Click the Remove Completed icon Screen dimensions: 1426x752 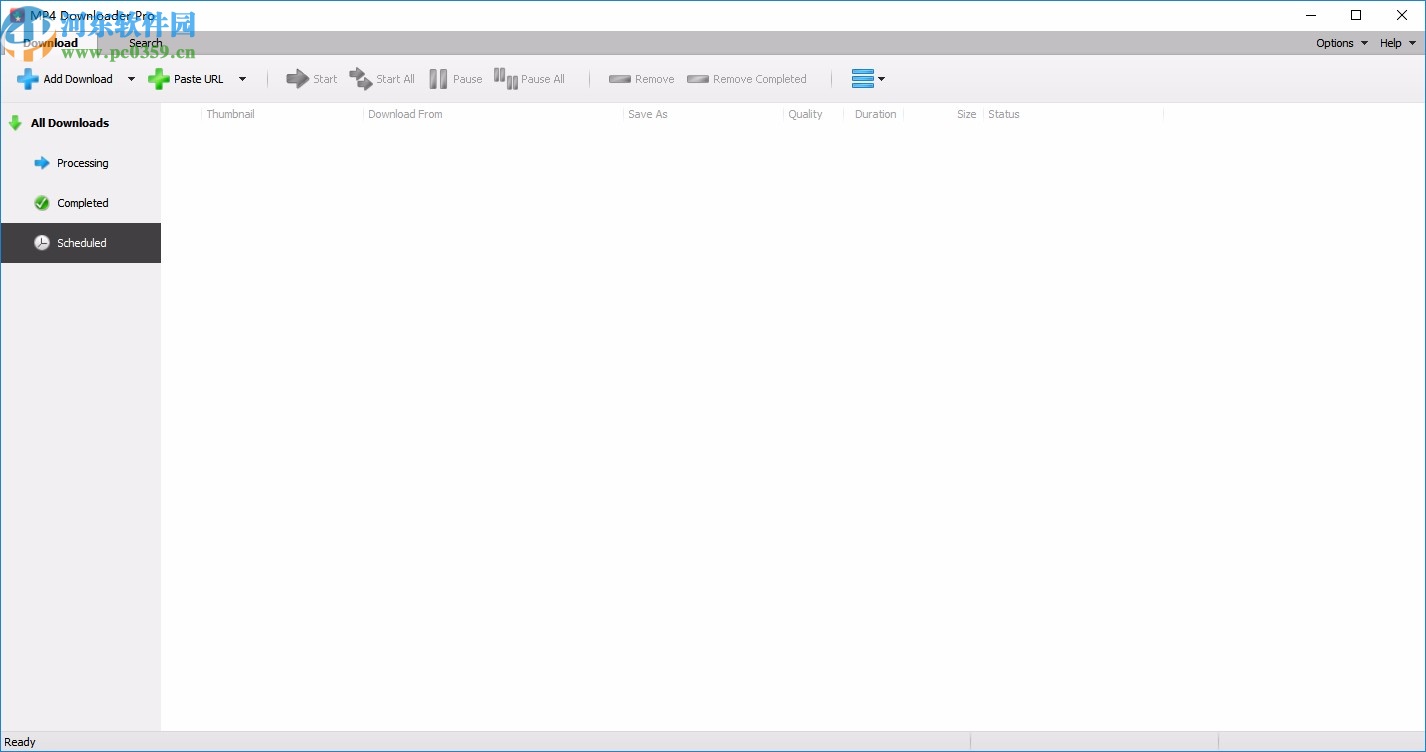697,78
